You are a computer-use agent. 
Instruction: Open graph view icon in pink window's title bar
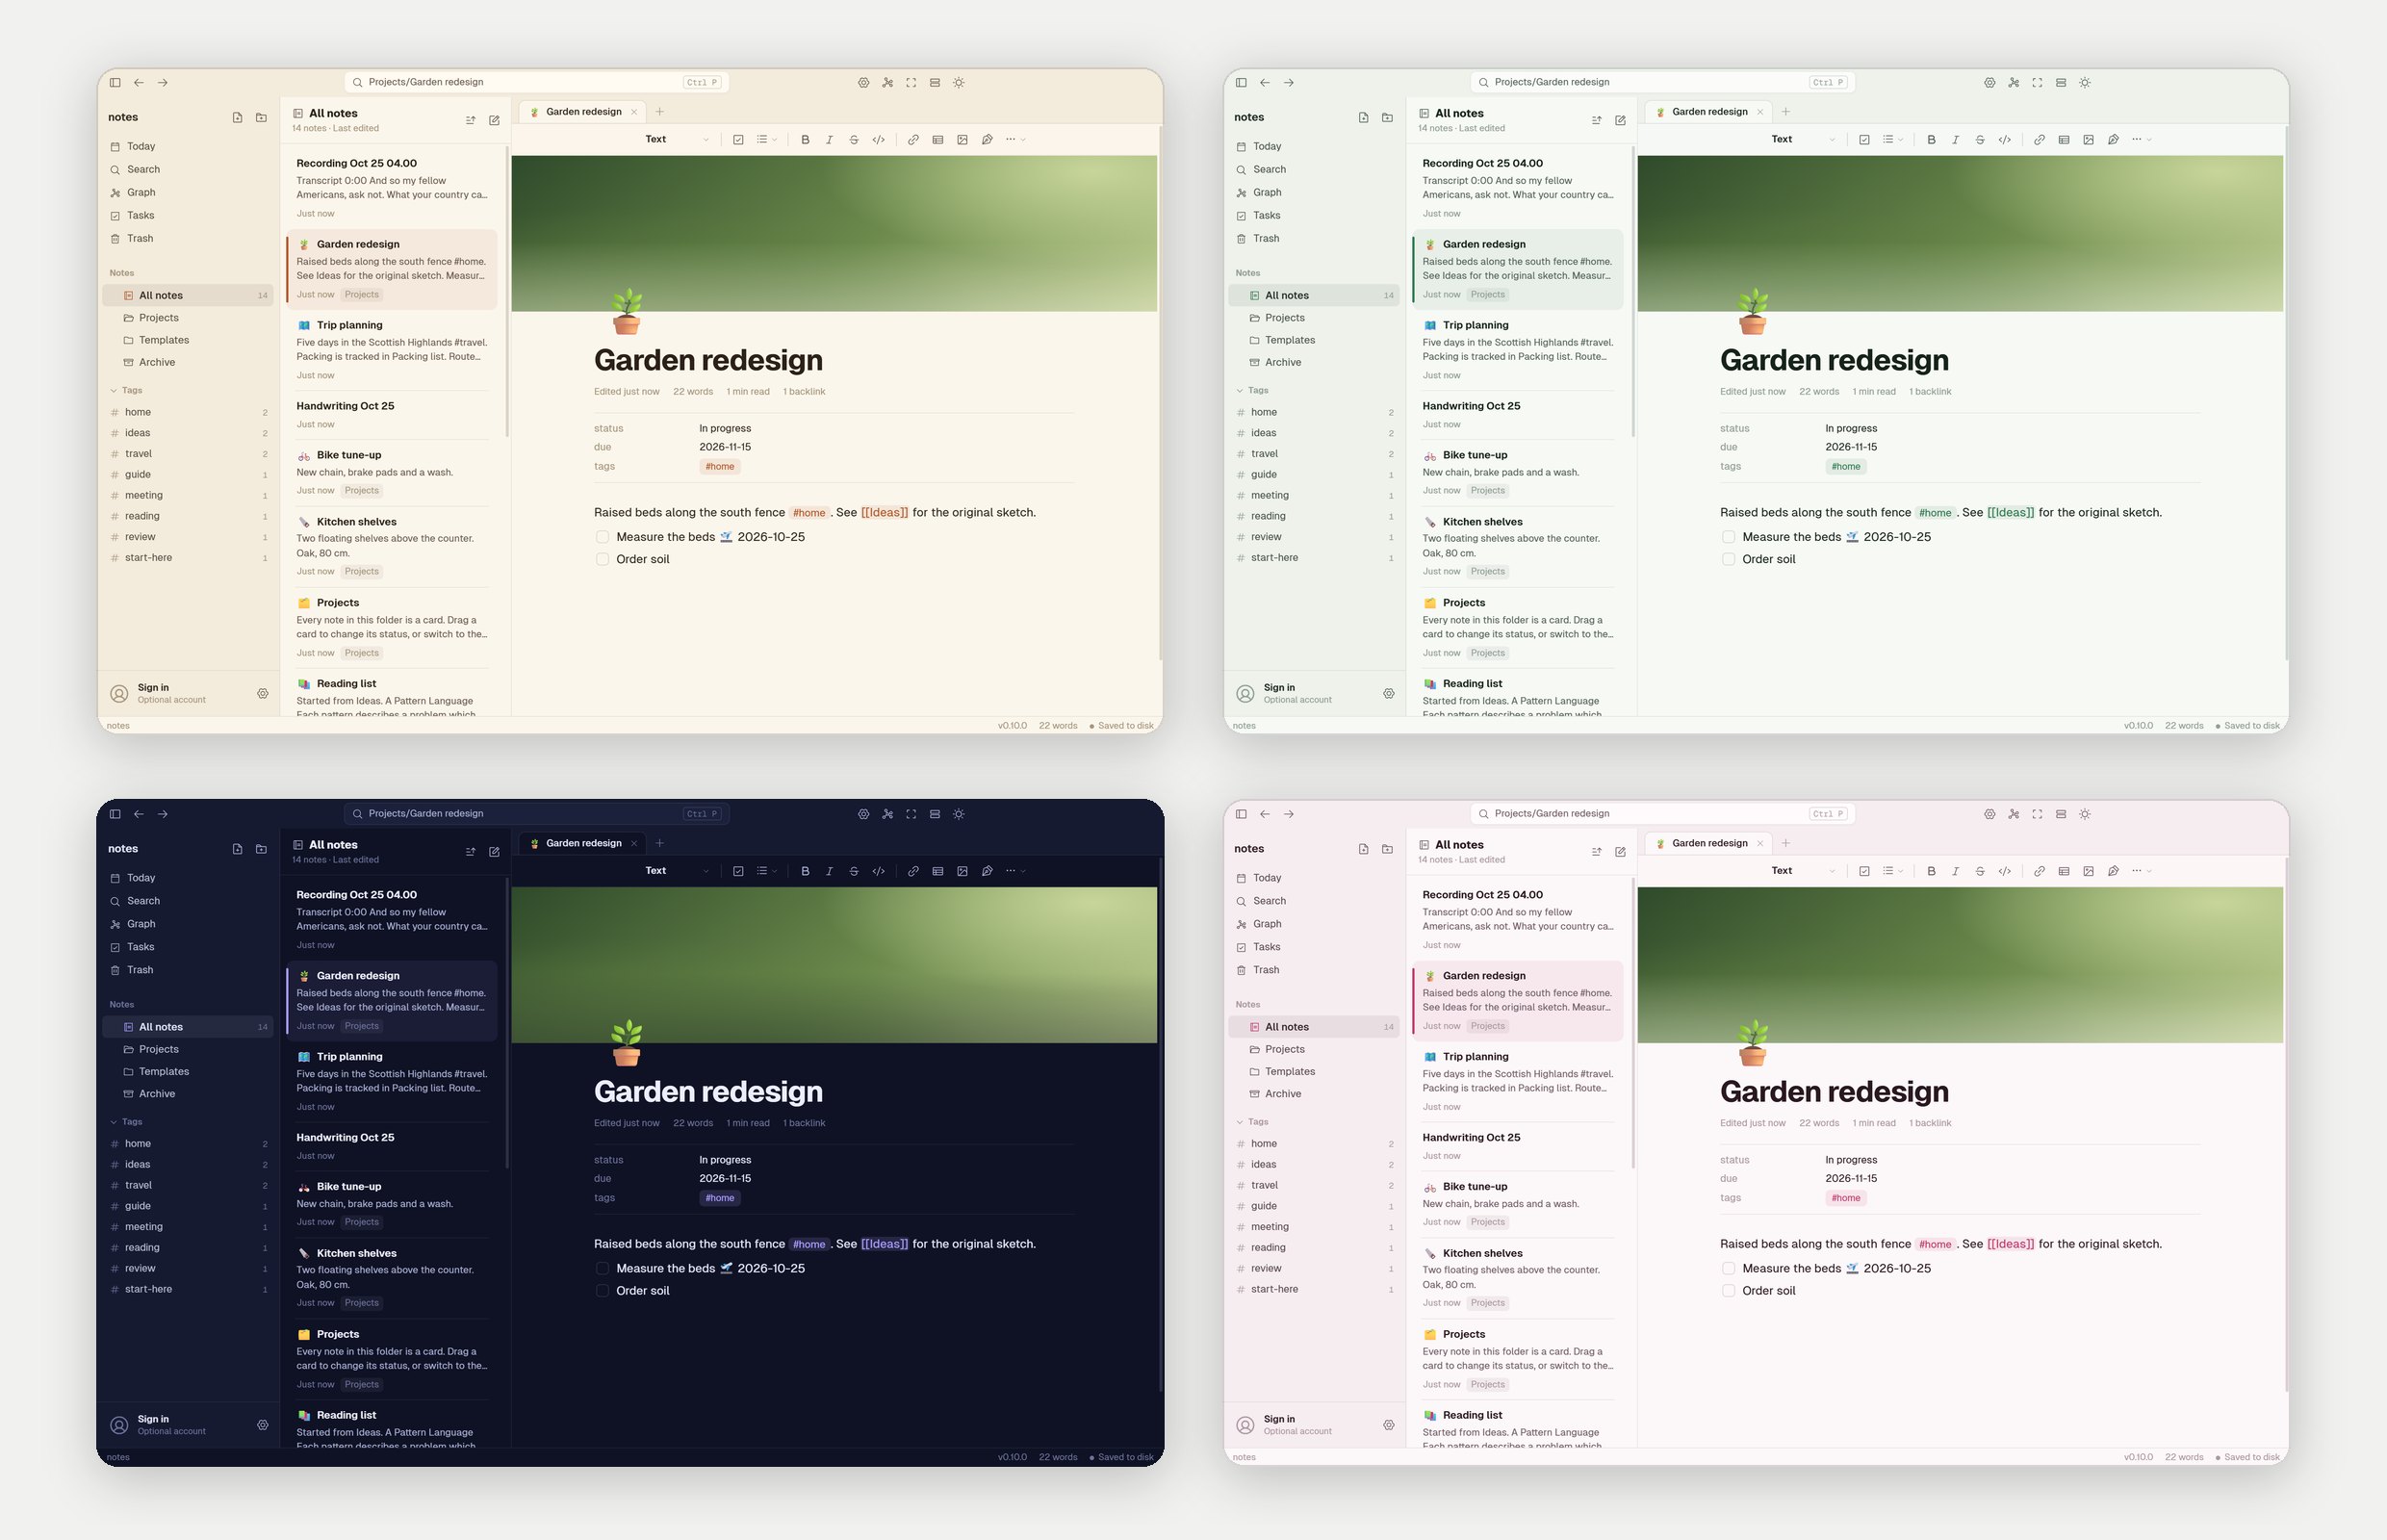pos(2013,814)
